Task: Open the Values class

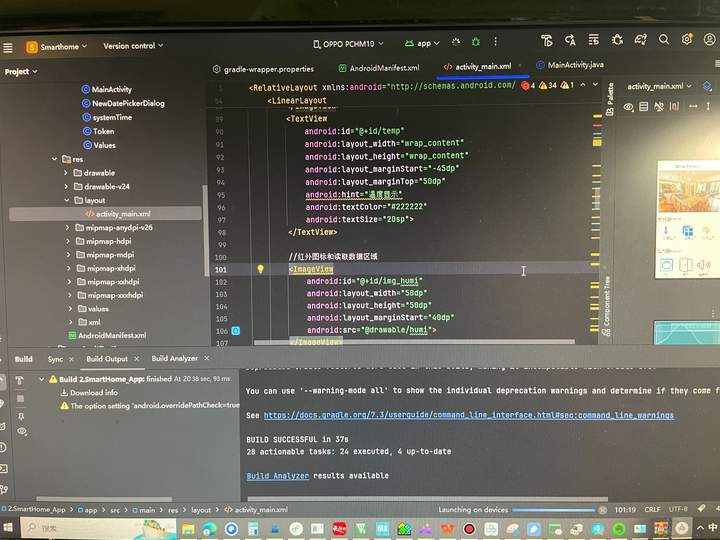Action: [100, 145]
